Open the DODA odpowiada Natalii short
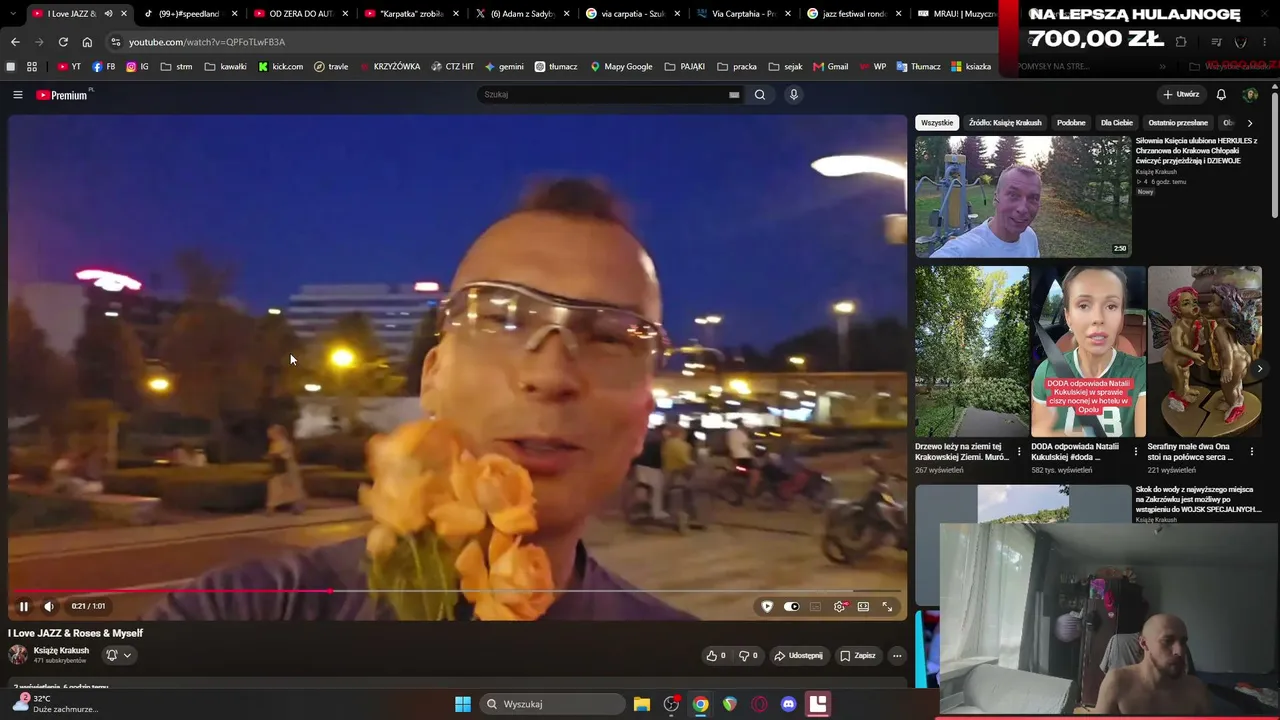Image resolution: width=1280 pixels, height=720 pixels. point(1088,351)
